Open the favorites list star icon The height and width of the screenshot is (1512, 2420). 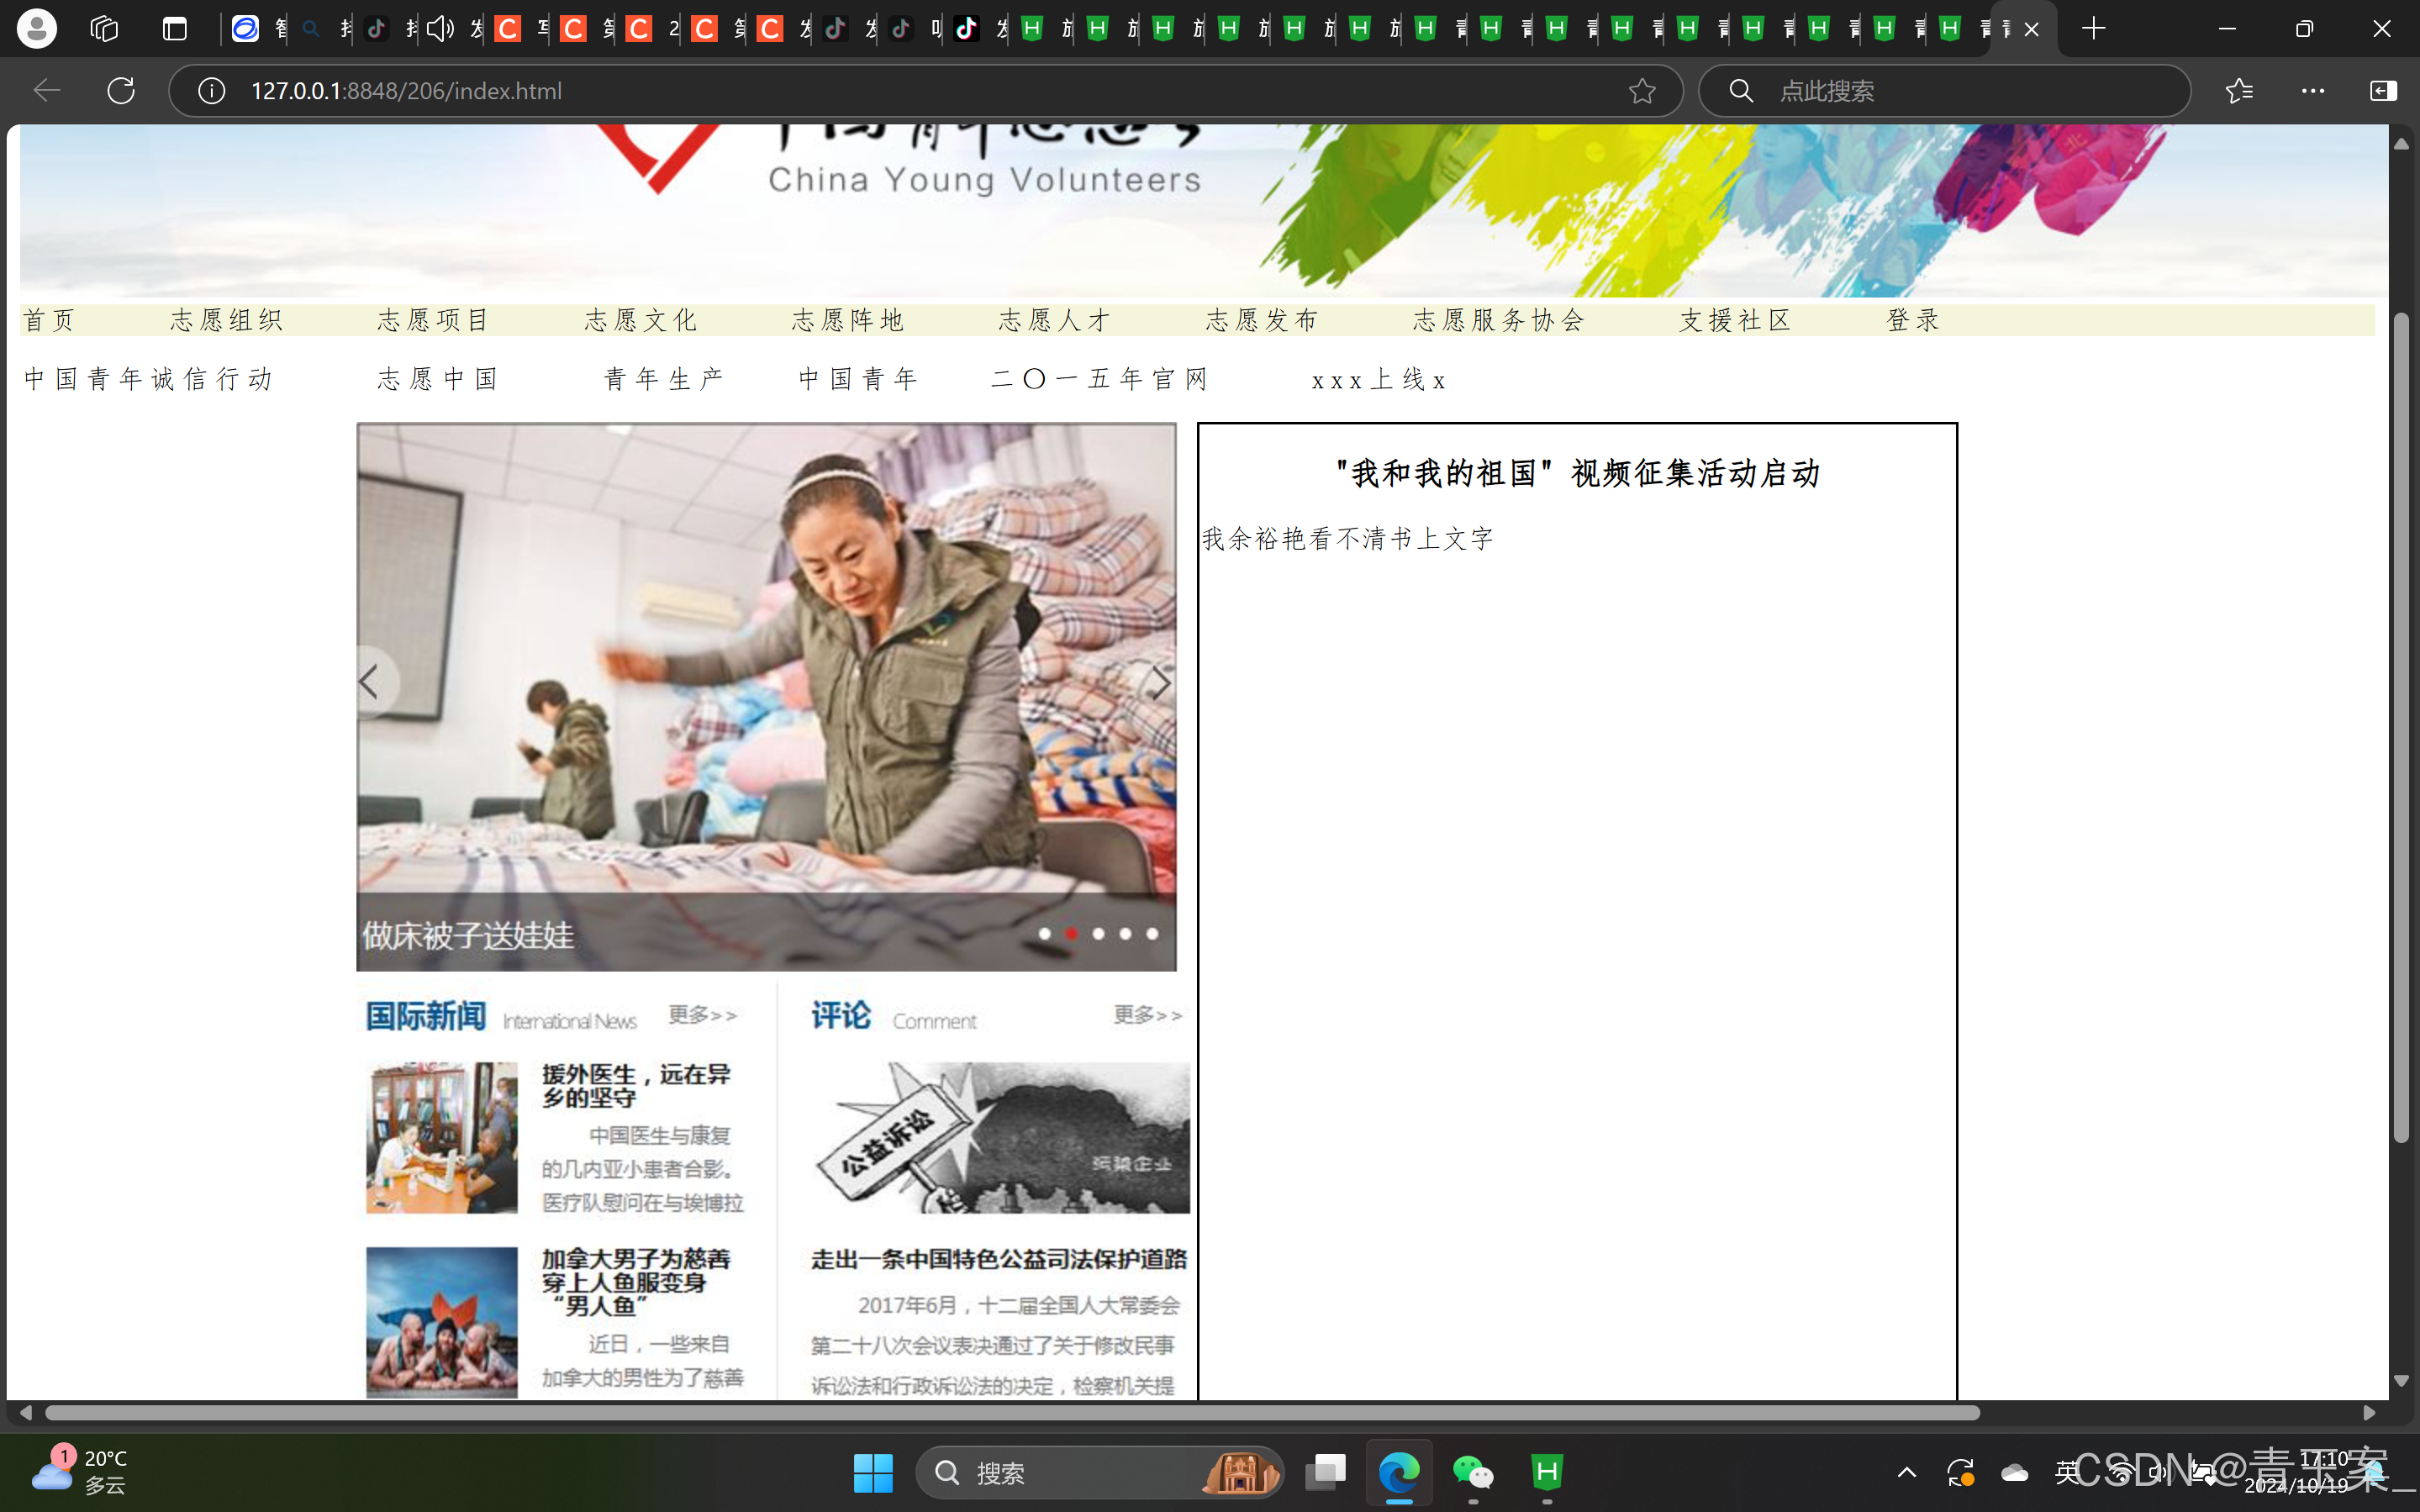(2239, 91)
